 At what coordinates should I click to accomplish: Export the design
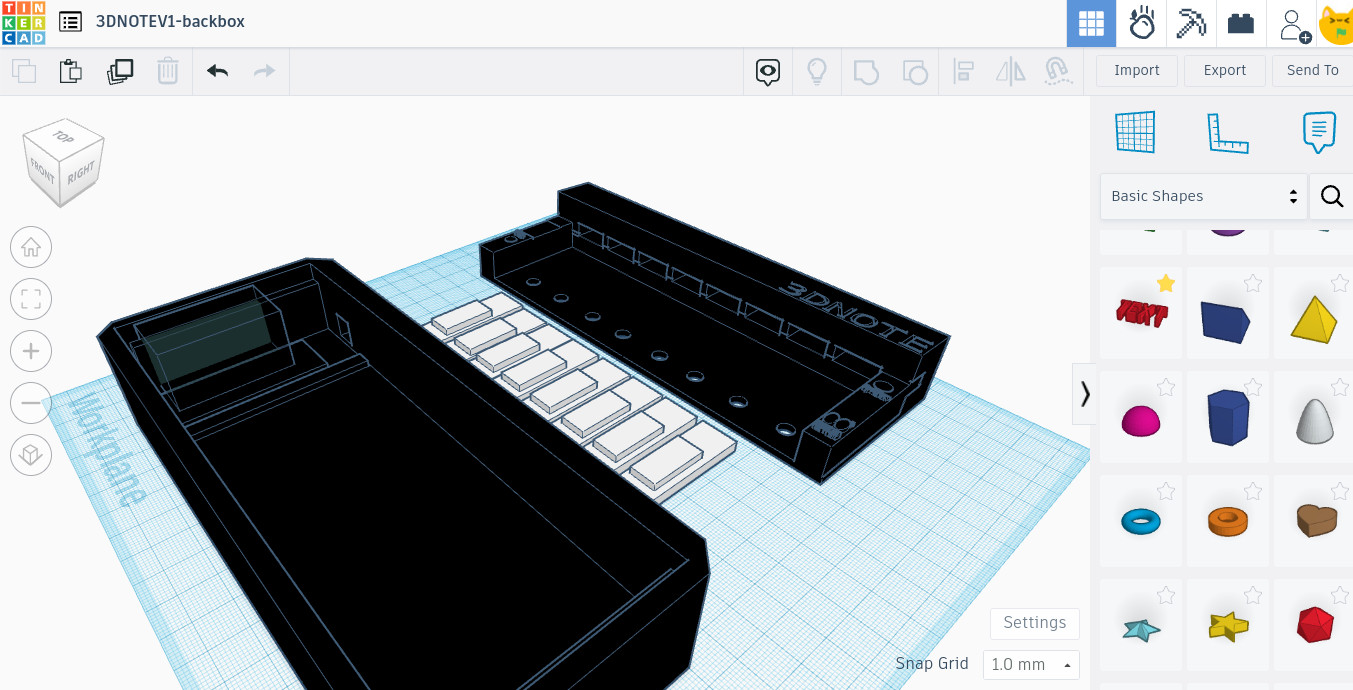tap(1224, 70)
